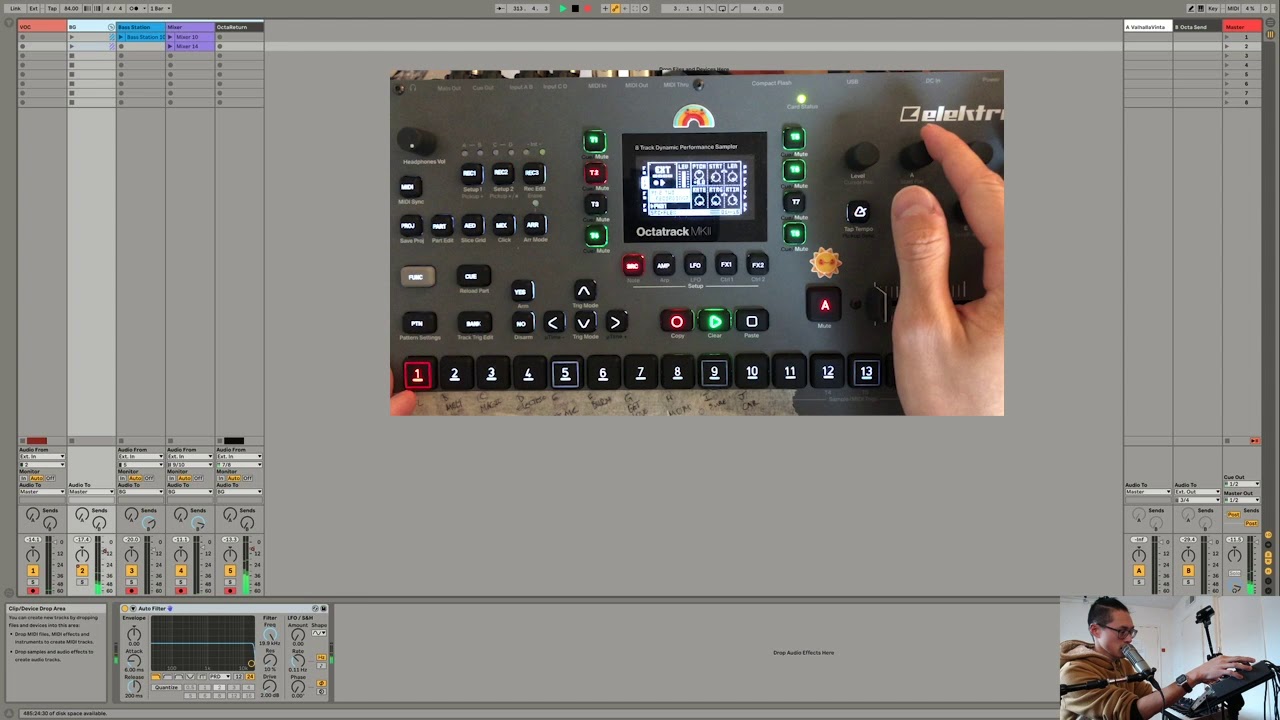Set Bass Station monitor to Off
The image size is (1280, 720).
(151, 478)
